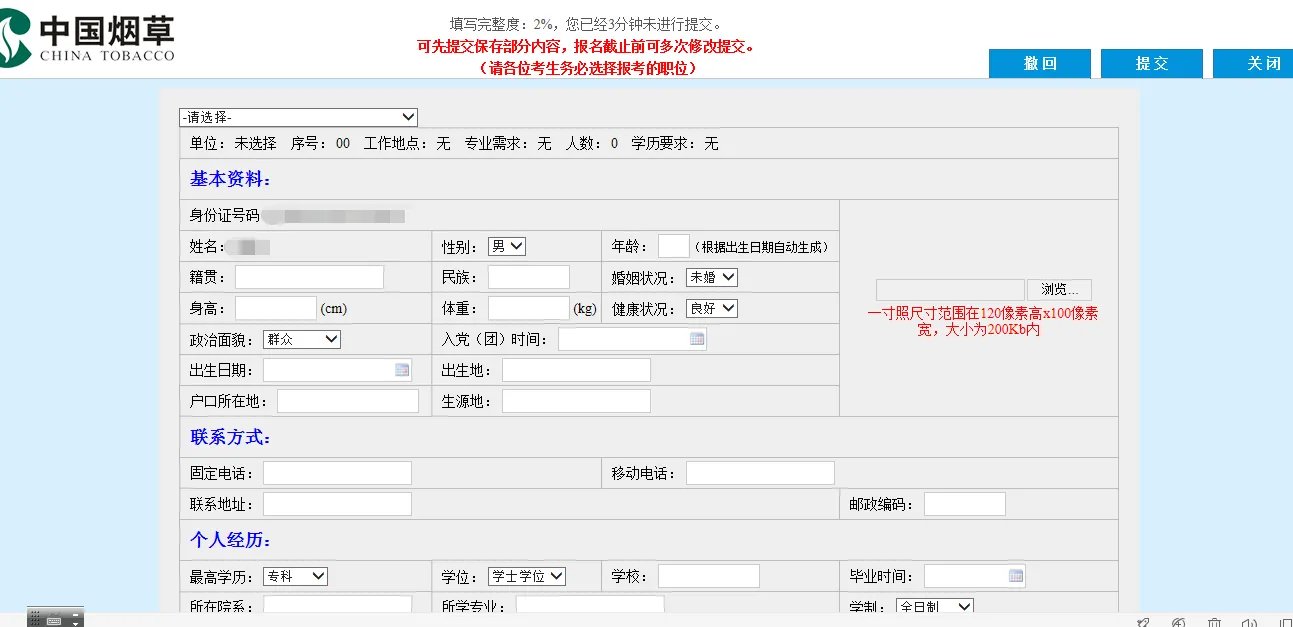Viewport: 1293px width, 627px height.
Task: Open the 性别 gender dropdown
Action: (x=506, y=245)
